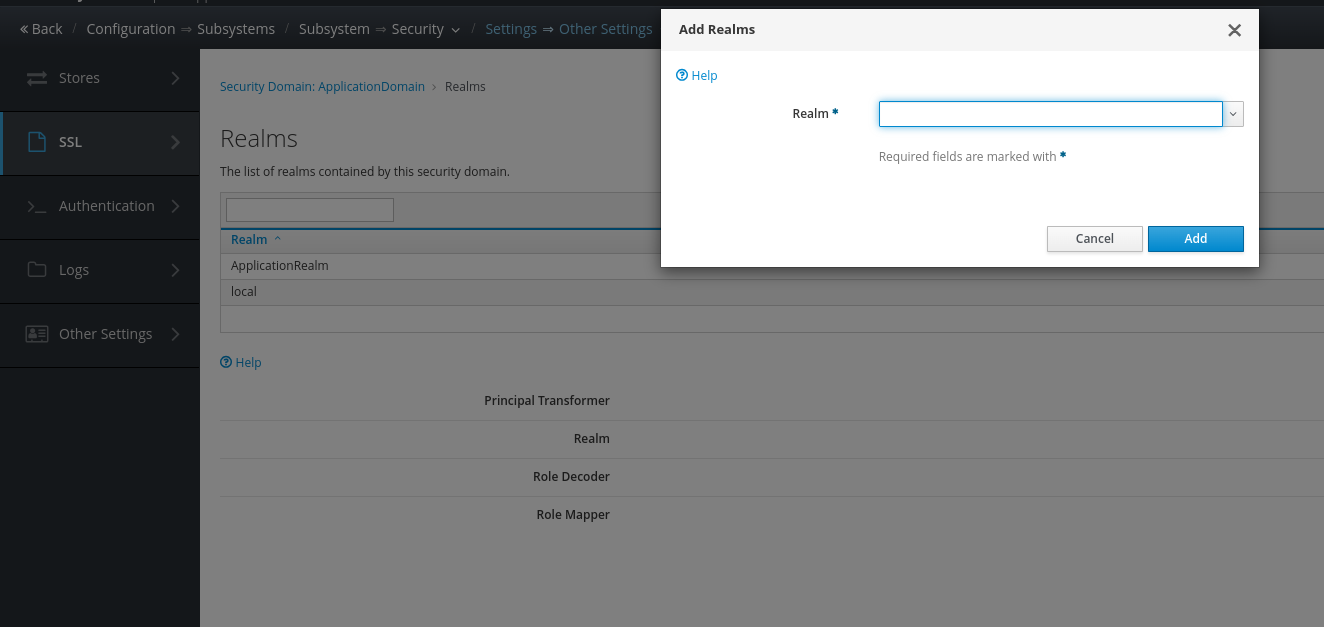Select the ApplicationRealm table row
This screenshot has width=1324, height=627.
[x=280, y=266]
